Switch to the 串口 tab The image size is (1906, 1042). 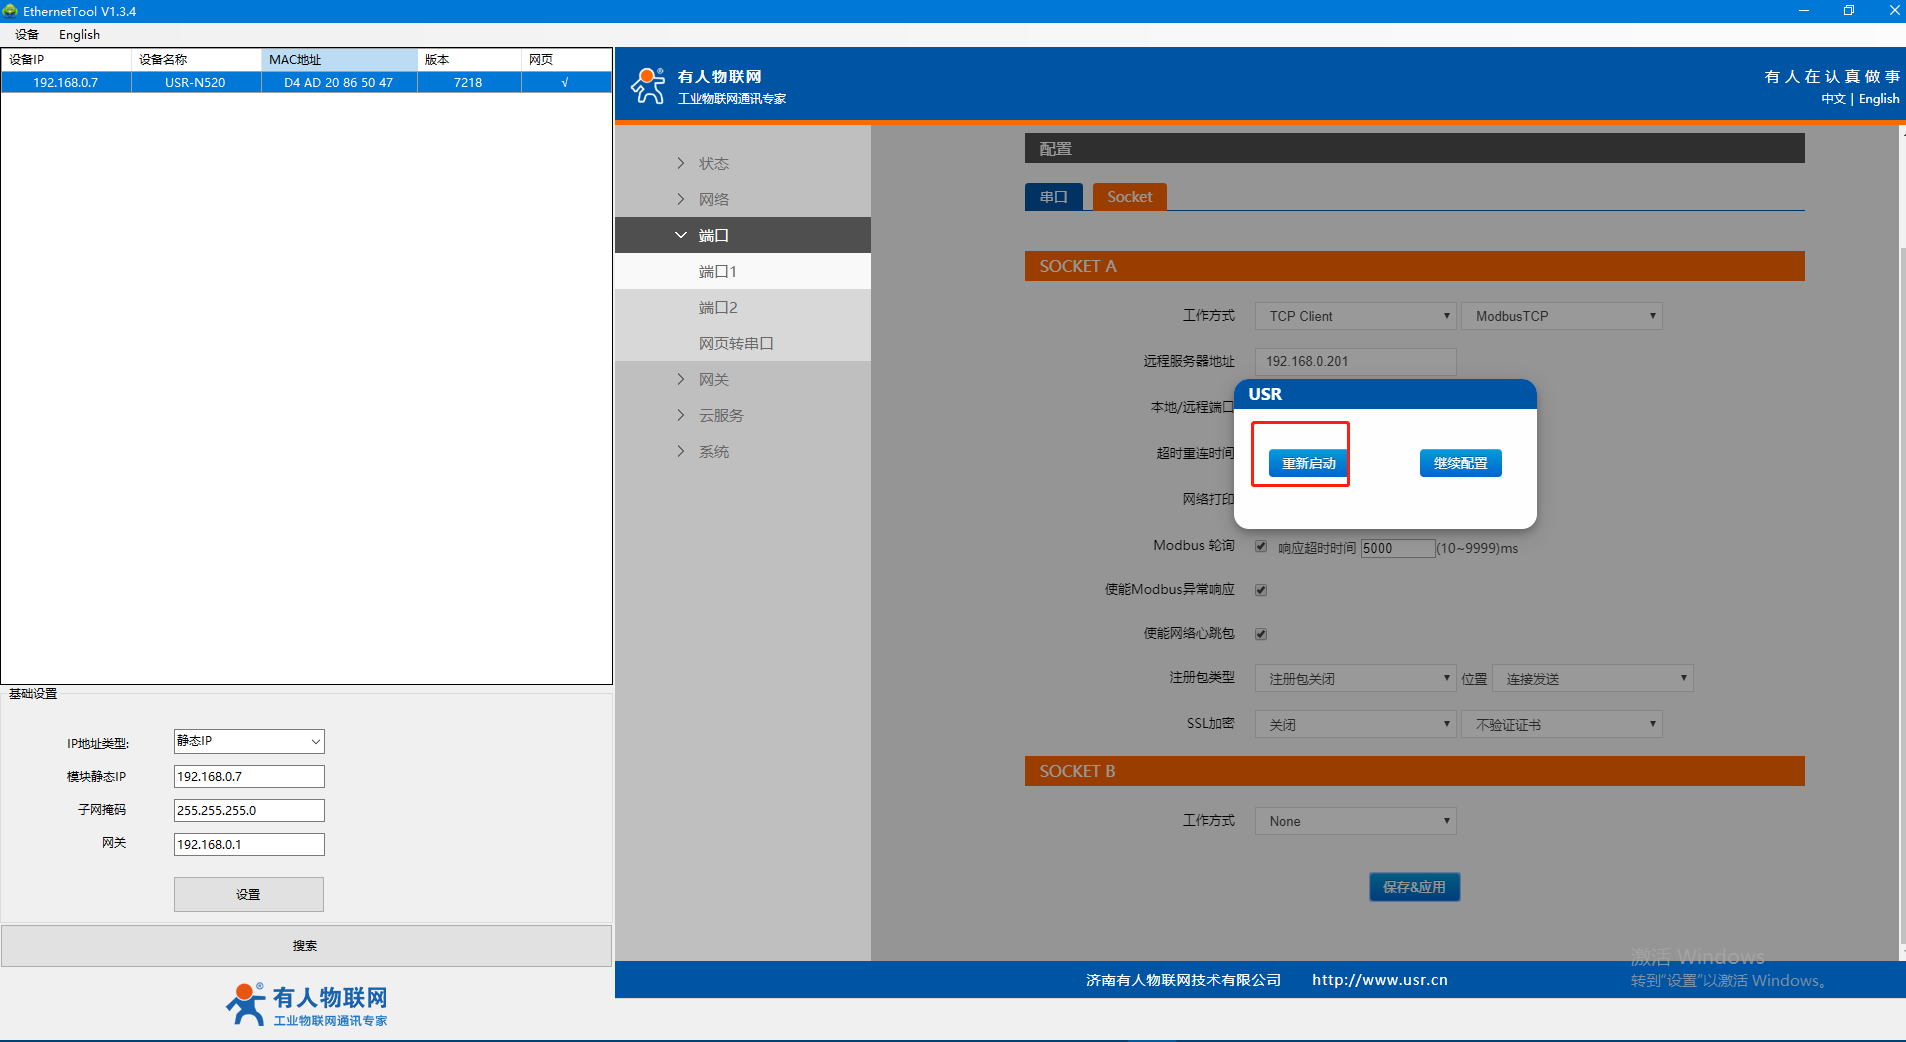[x=1053, y=197]
